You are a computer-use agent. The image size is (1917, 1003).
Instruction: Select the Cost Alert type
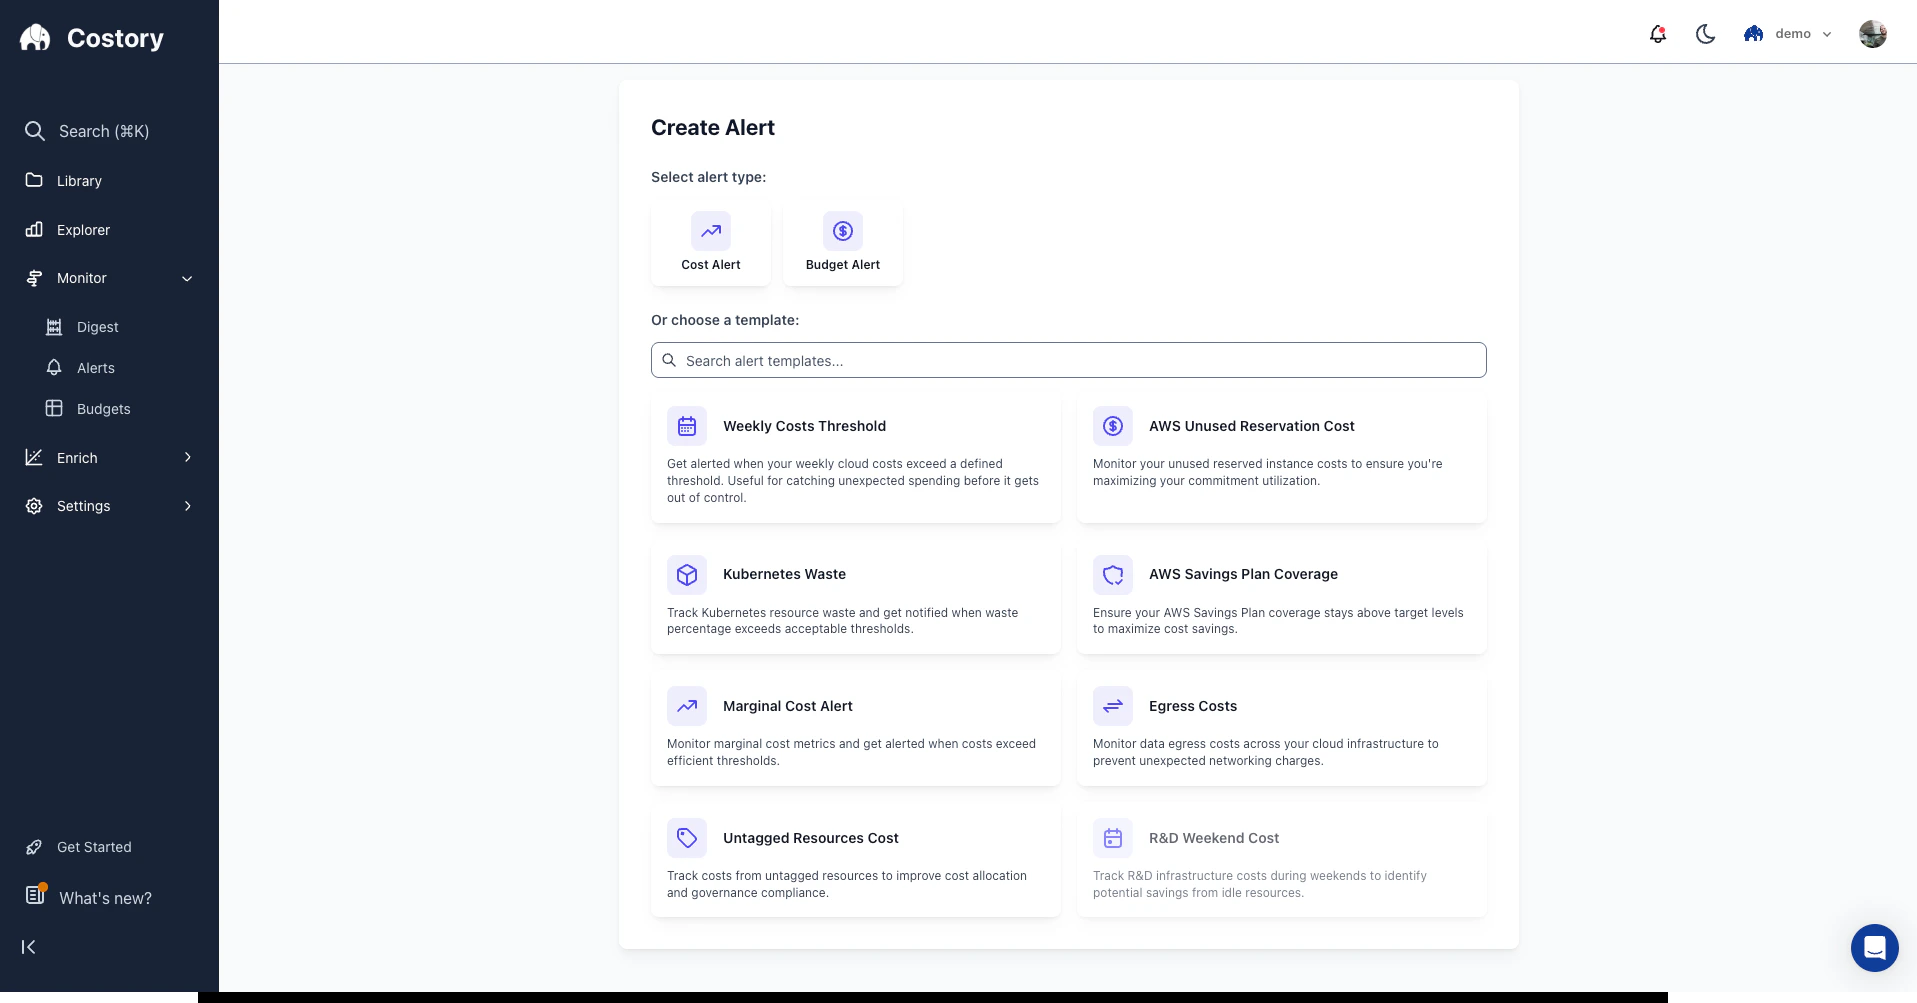click(x=710, y=243)
